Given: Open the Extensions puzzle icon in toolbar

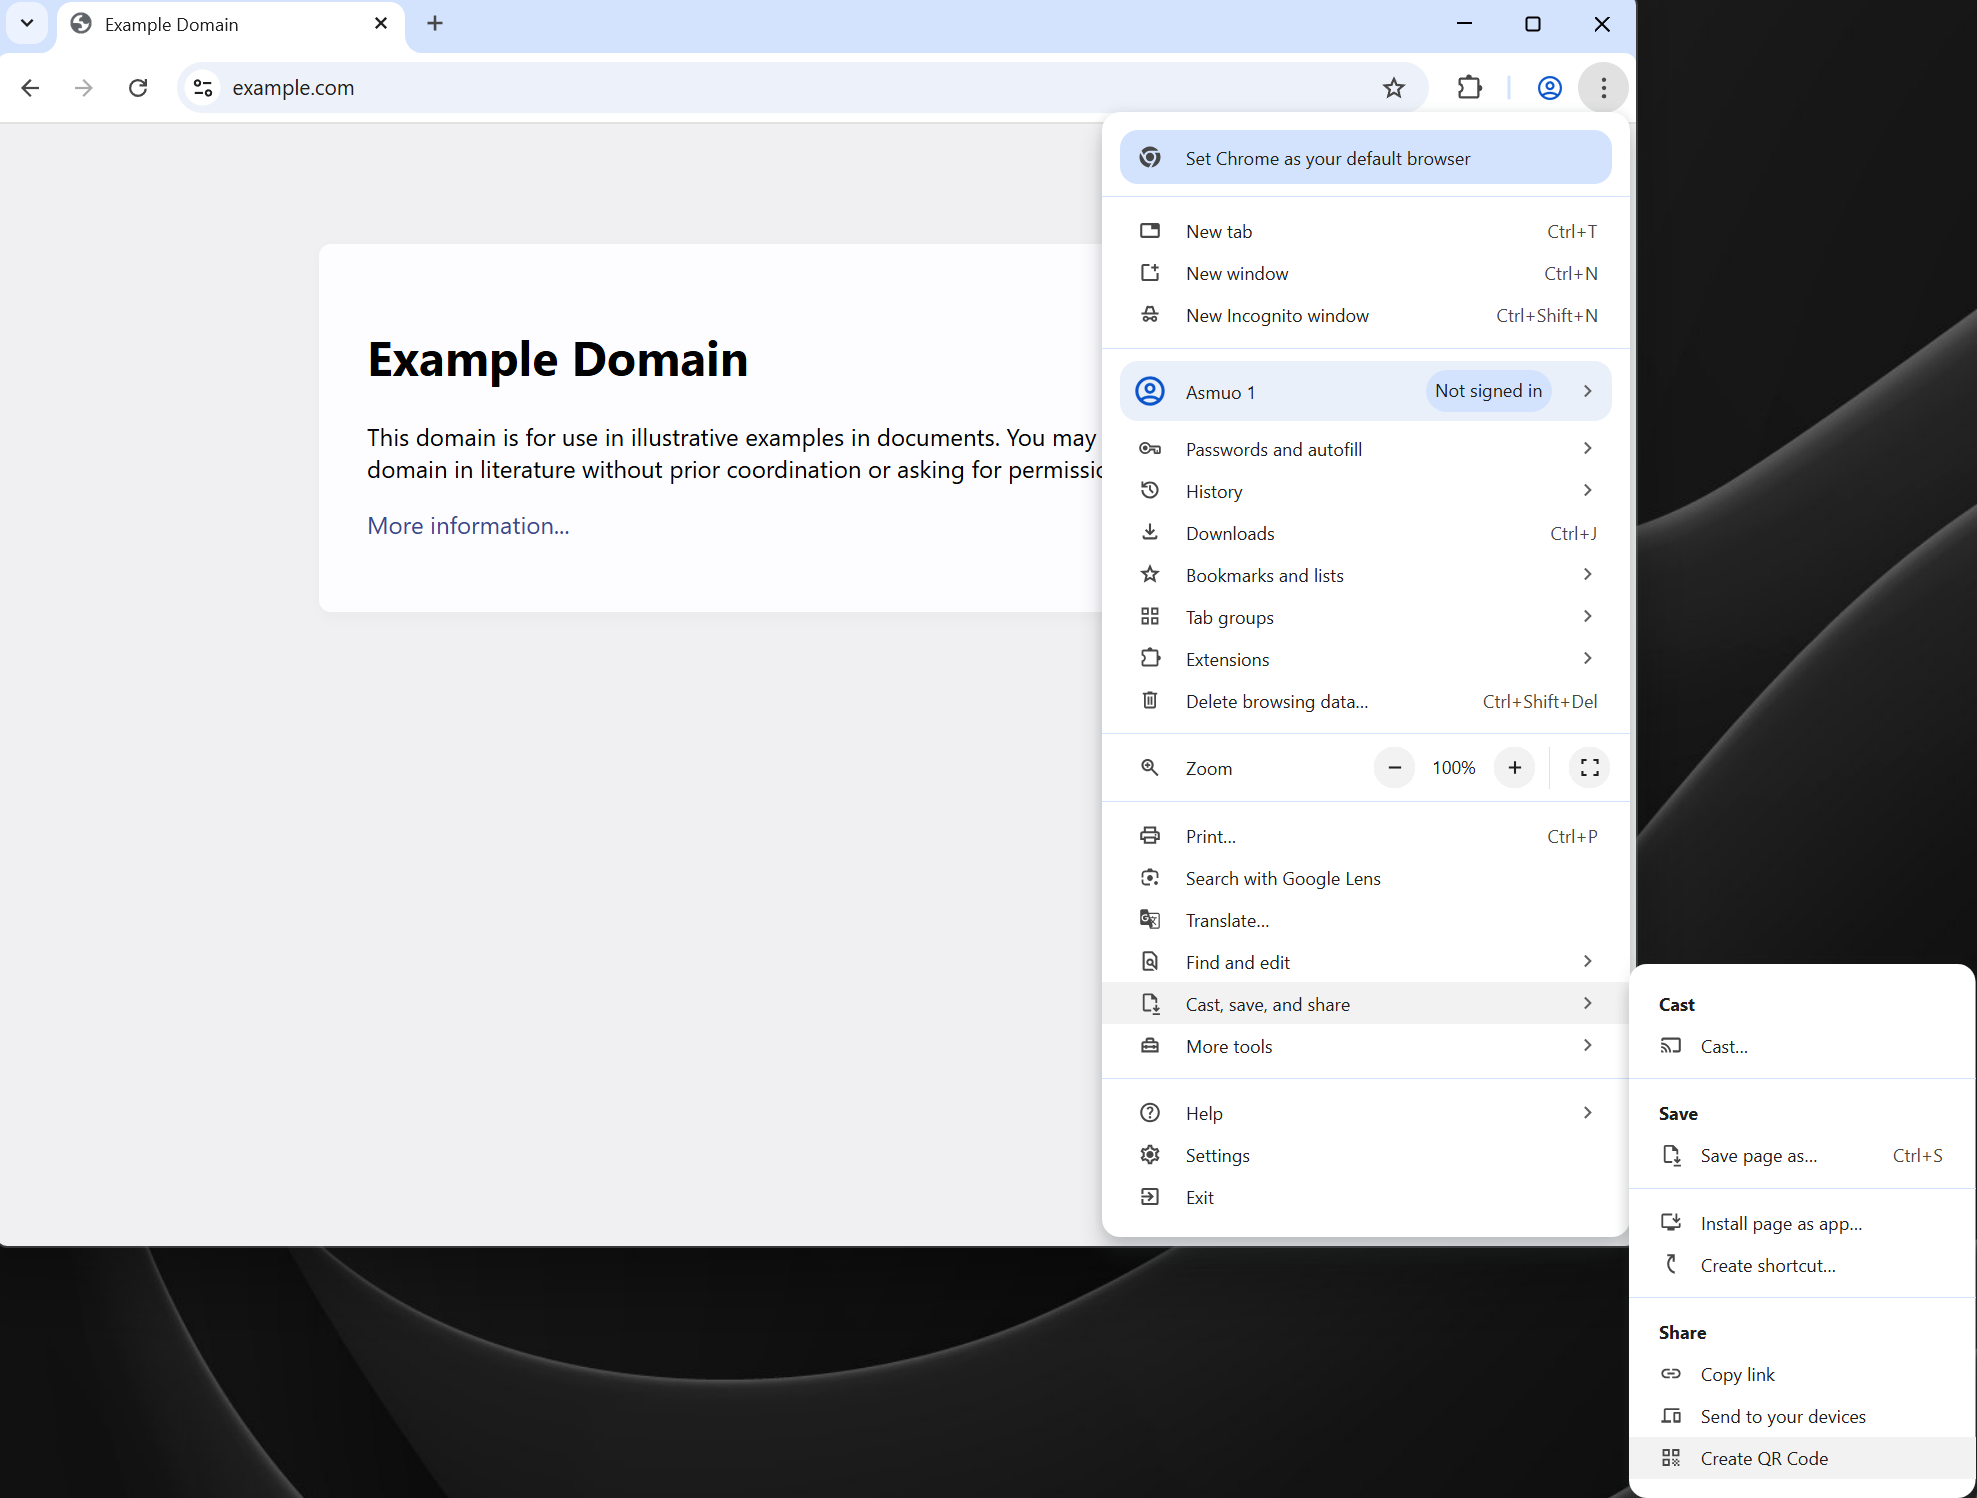Looking at the screenshot, I should 1469,88.
